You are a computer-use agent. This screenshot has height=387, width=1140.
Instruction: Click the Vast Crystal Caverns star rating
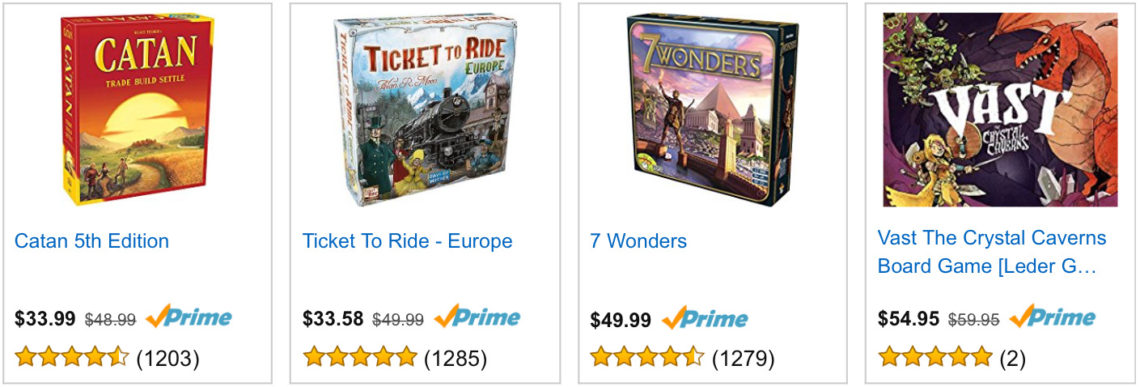click(935, 357)
